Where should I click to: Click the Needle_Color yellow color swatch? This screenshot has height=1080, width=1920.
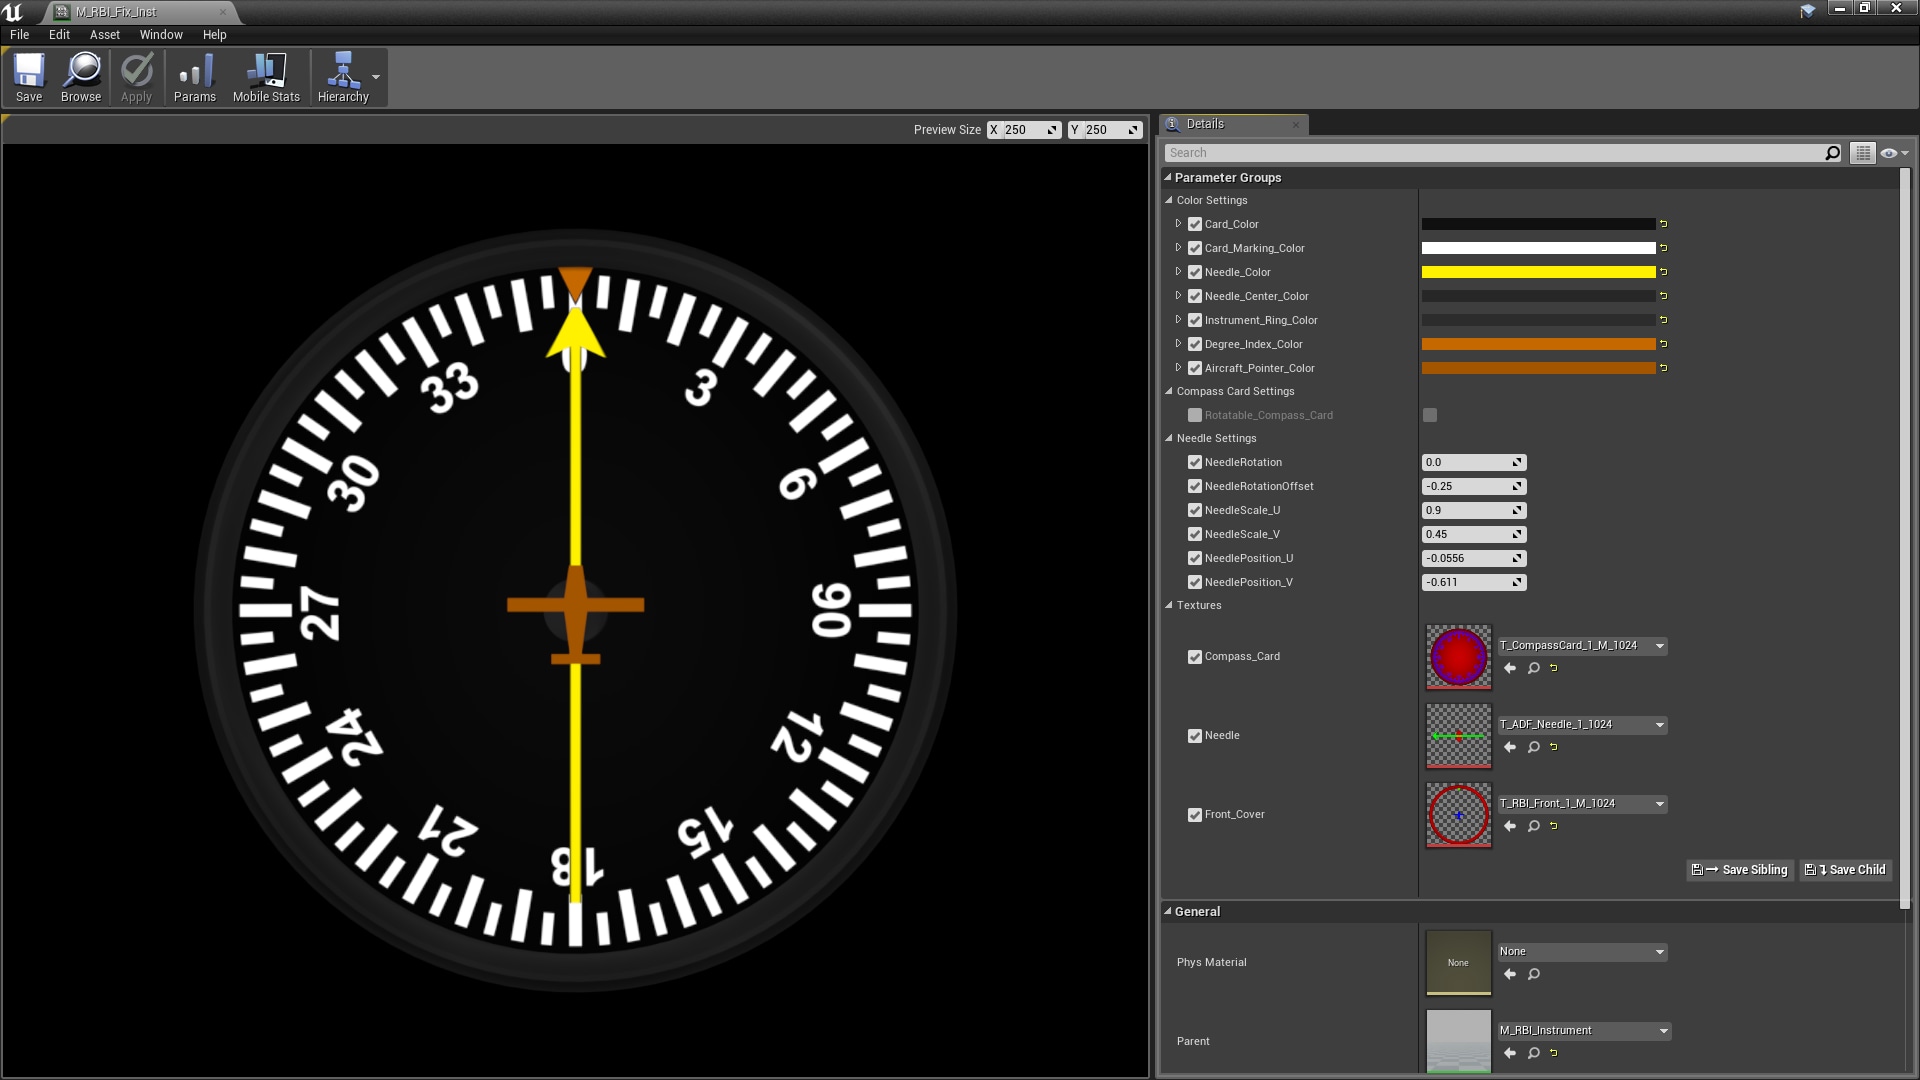tap(1540, 271)
